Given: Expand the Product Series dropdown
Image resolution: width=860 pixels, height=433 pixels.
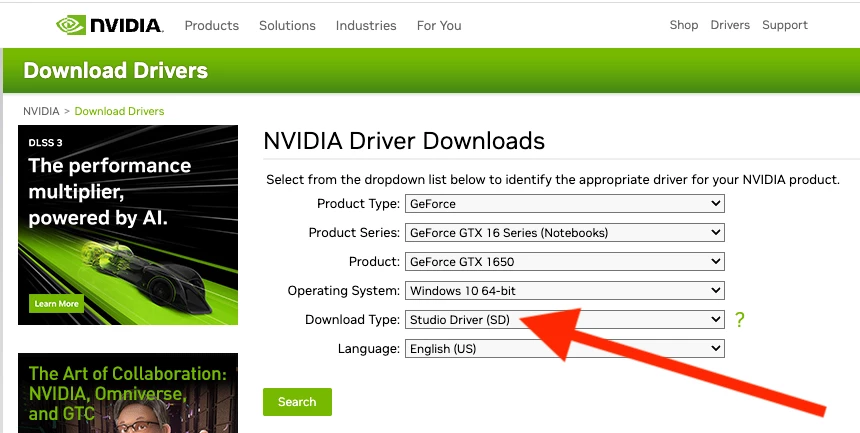Looking at the screenshot, I should [x=564, y=233].
